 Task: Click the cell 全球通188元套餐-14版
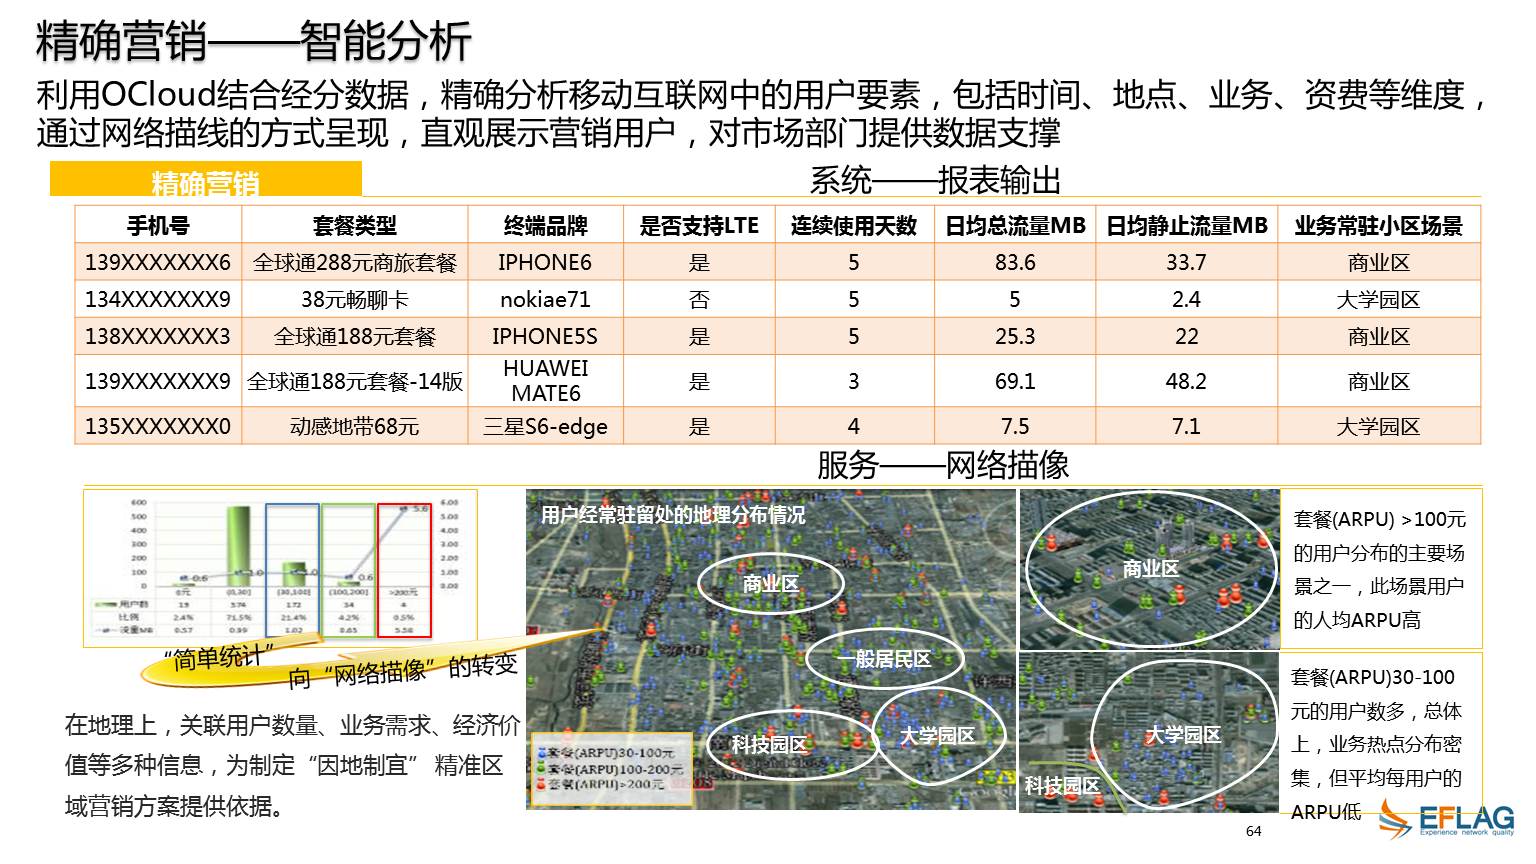click(x=355, y=381)
